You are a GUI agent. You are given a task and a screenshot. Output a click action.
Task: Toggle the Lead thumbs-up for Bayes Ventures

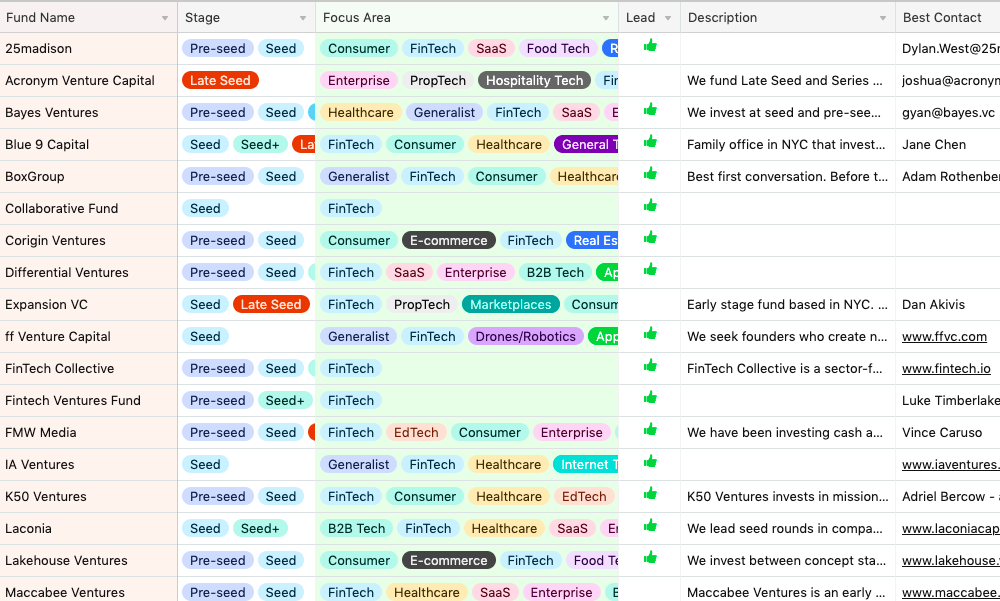[x=650, y=110]
